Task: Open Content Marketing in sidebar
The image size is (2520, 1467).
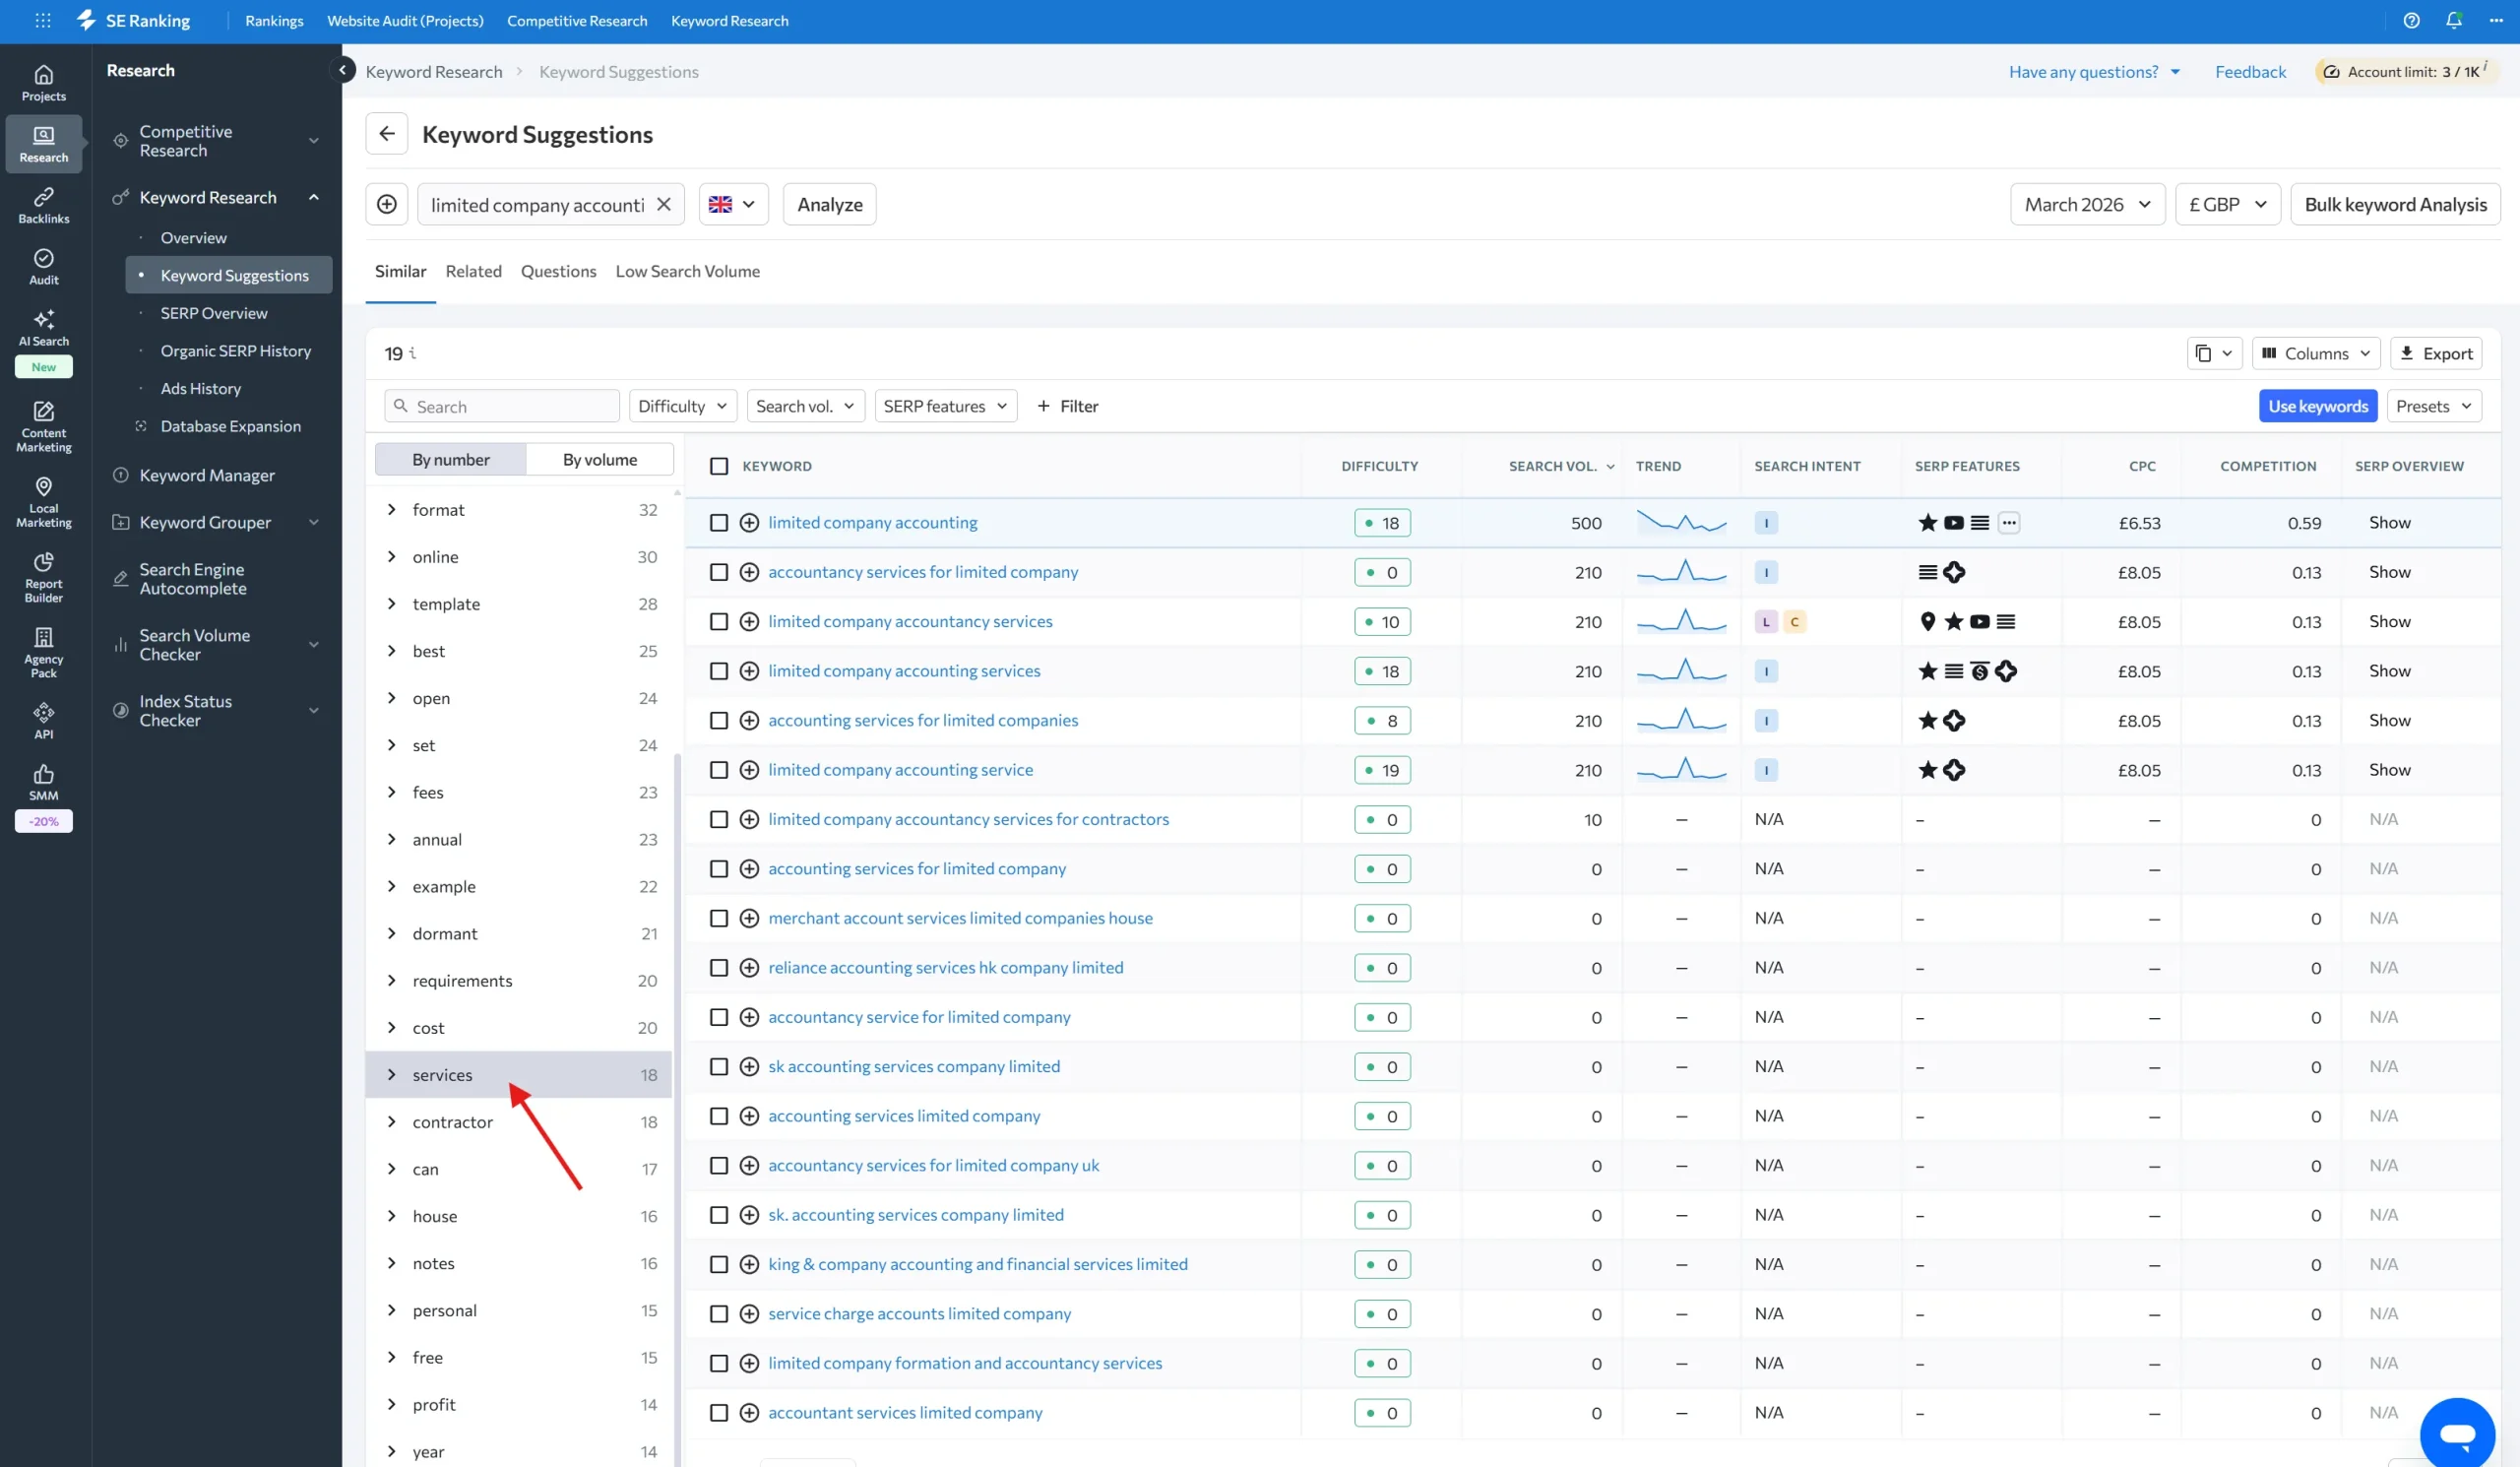Action: 43,427
